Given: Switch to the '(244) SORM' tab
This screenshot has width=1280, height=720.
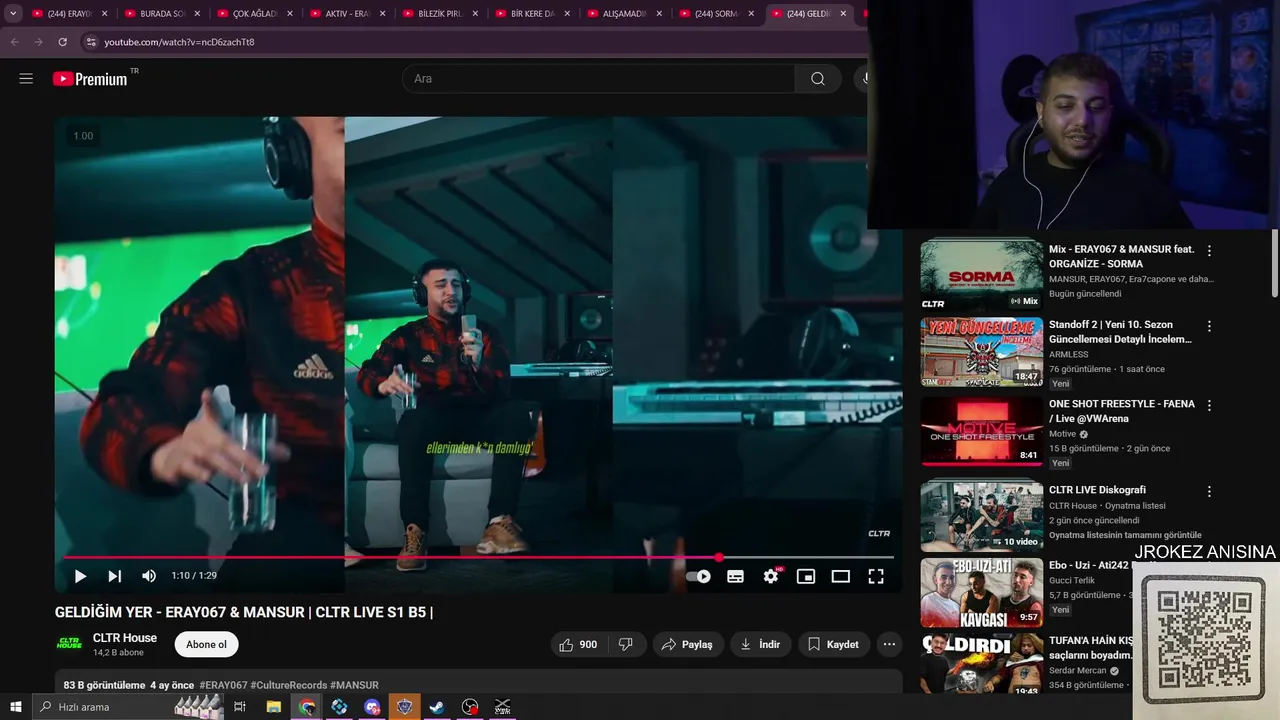Looking at the screenshot, I should point(716,14).
